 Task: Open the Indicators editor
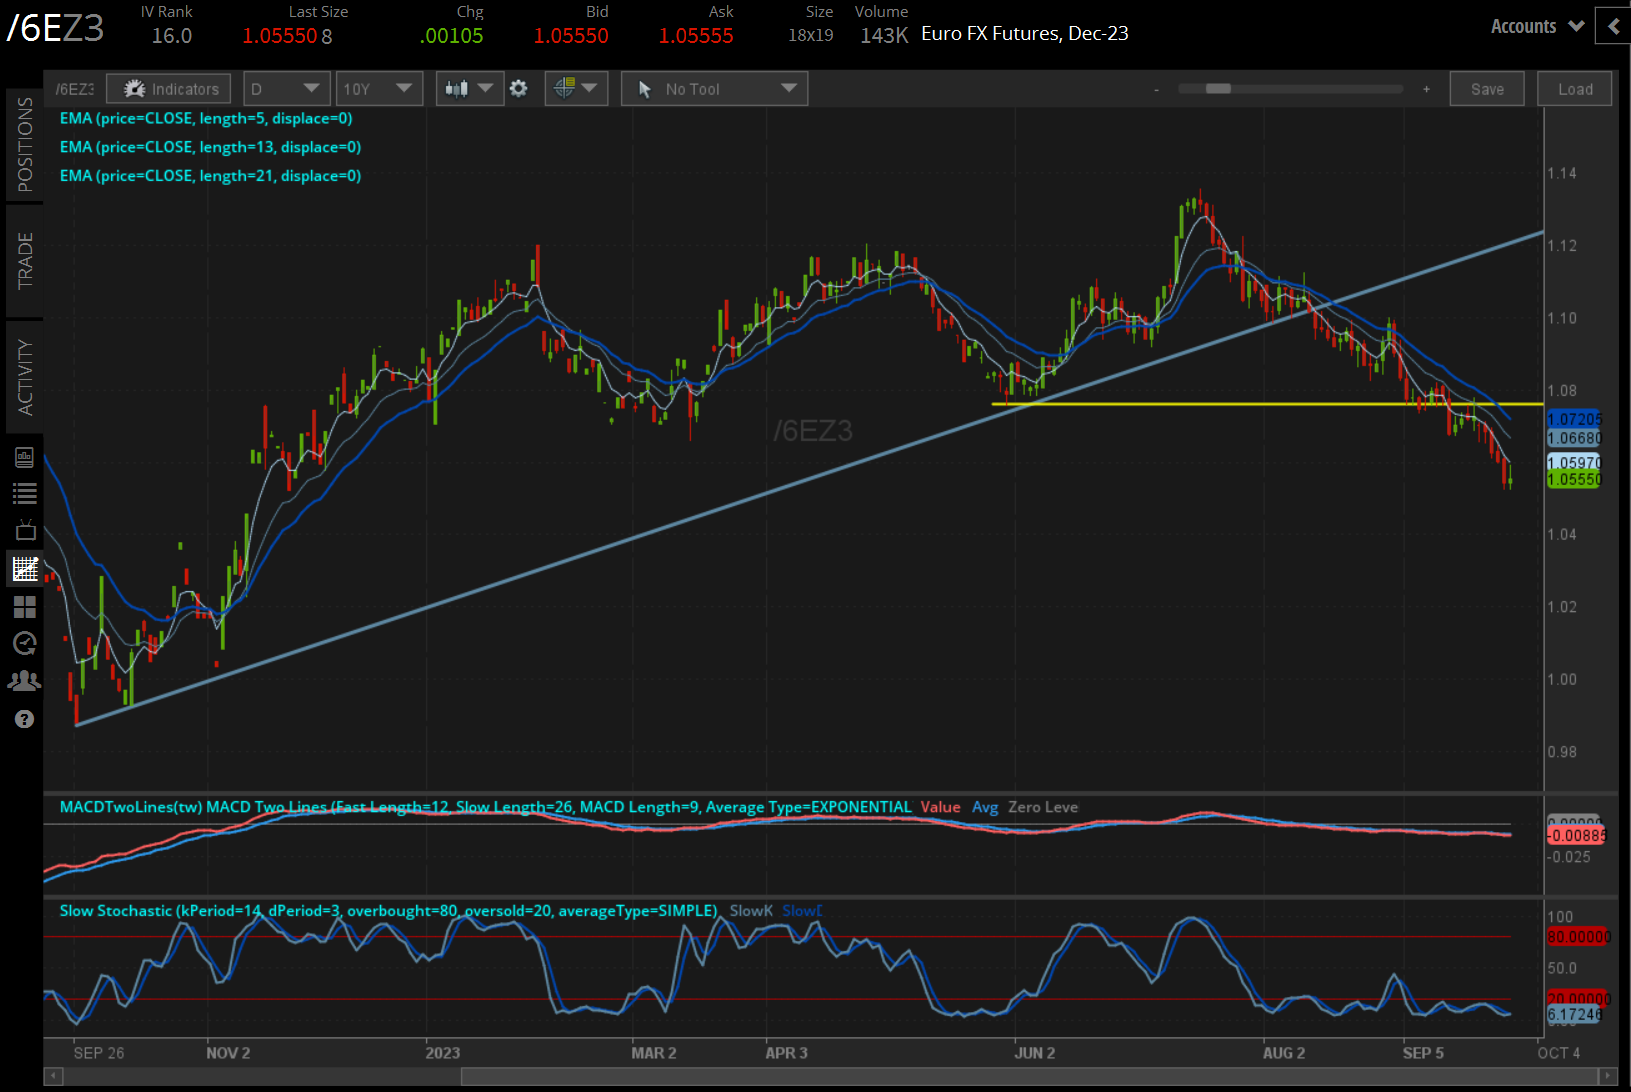tap(168, 88)
